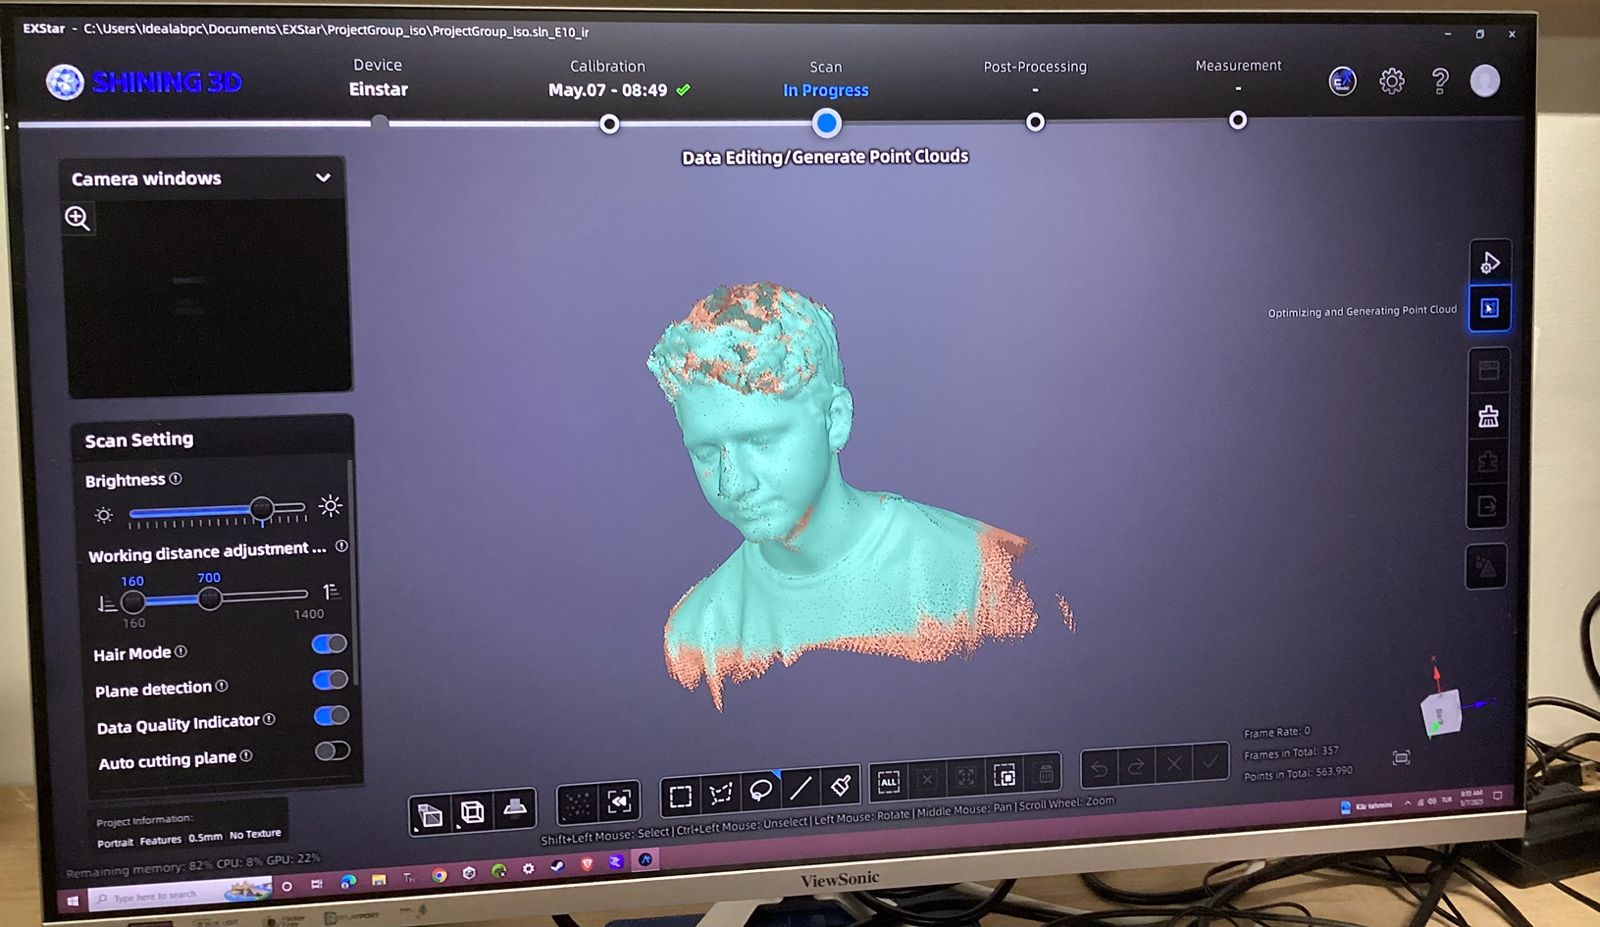Go to the Post-Processing step

[1035, 76]
